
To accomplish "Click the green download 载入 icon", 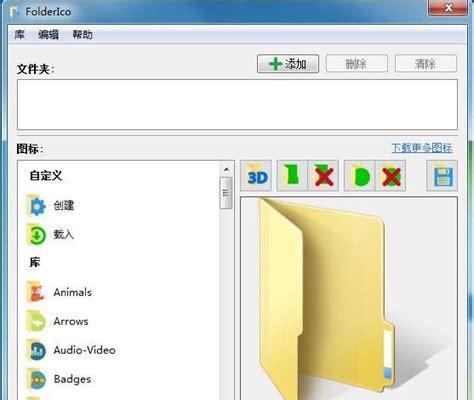I will click(x=36, y=235).
